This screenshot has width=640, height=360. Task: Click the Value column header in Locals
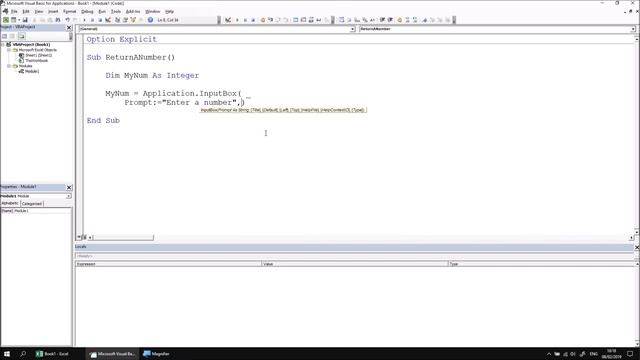(x=355, y=264)
